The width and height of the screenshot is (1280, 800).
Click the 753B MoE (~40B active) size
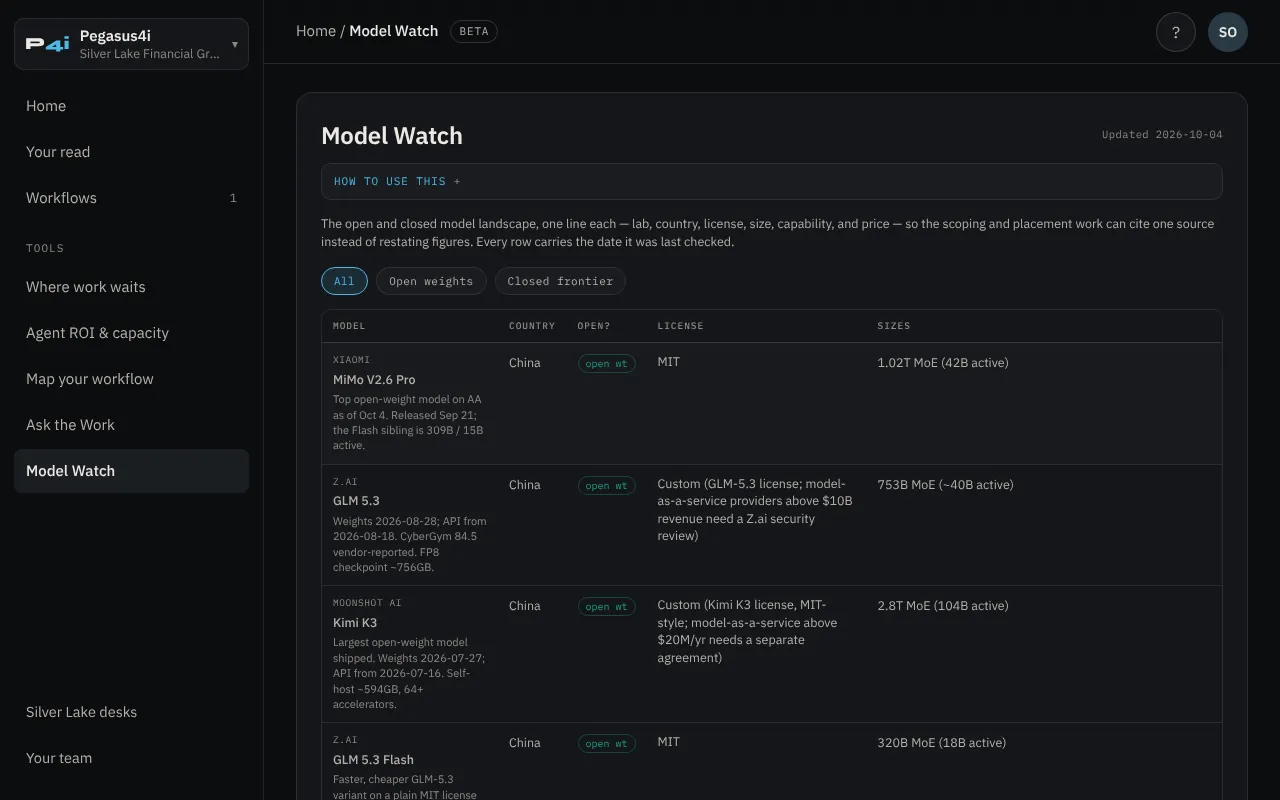[945, 485]
